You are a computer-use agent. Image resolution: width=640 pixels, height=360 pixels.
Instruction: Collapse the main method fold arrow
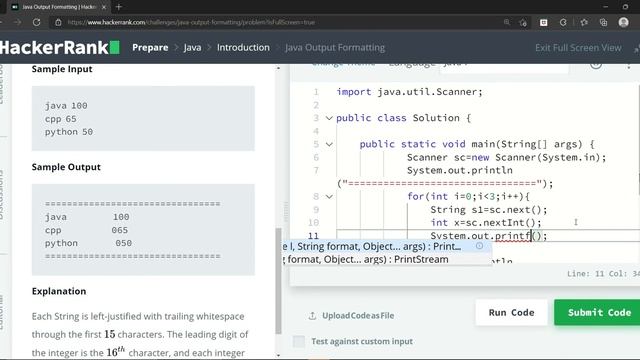tap(329, 144)
